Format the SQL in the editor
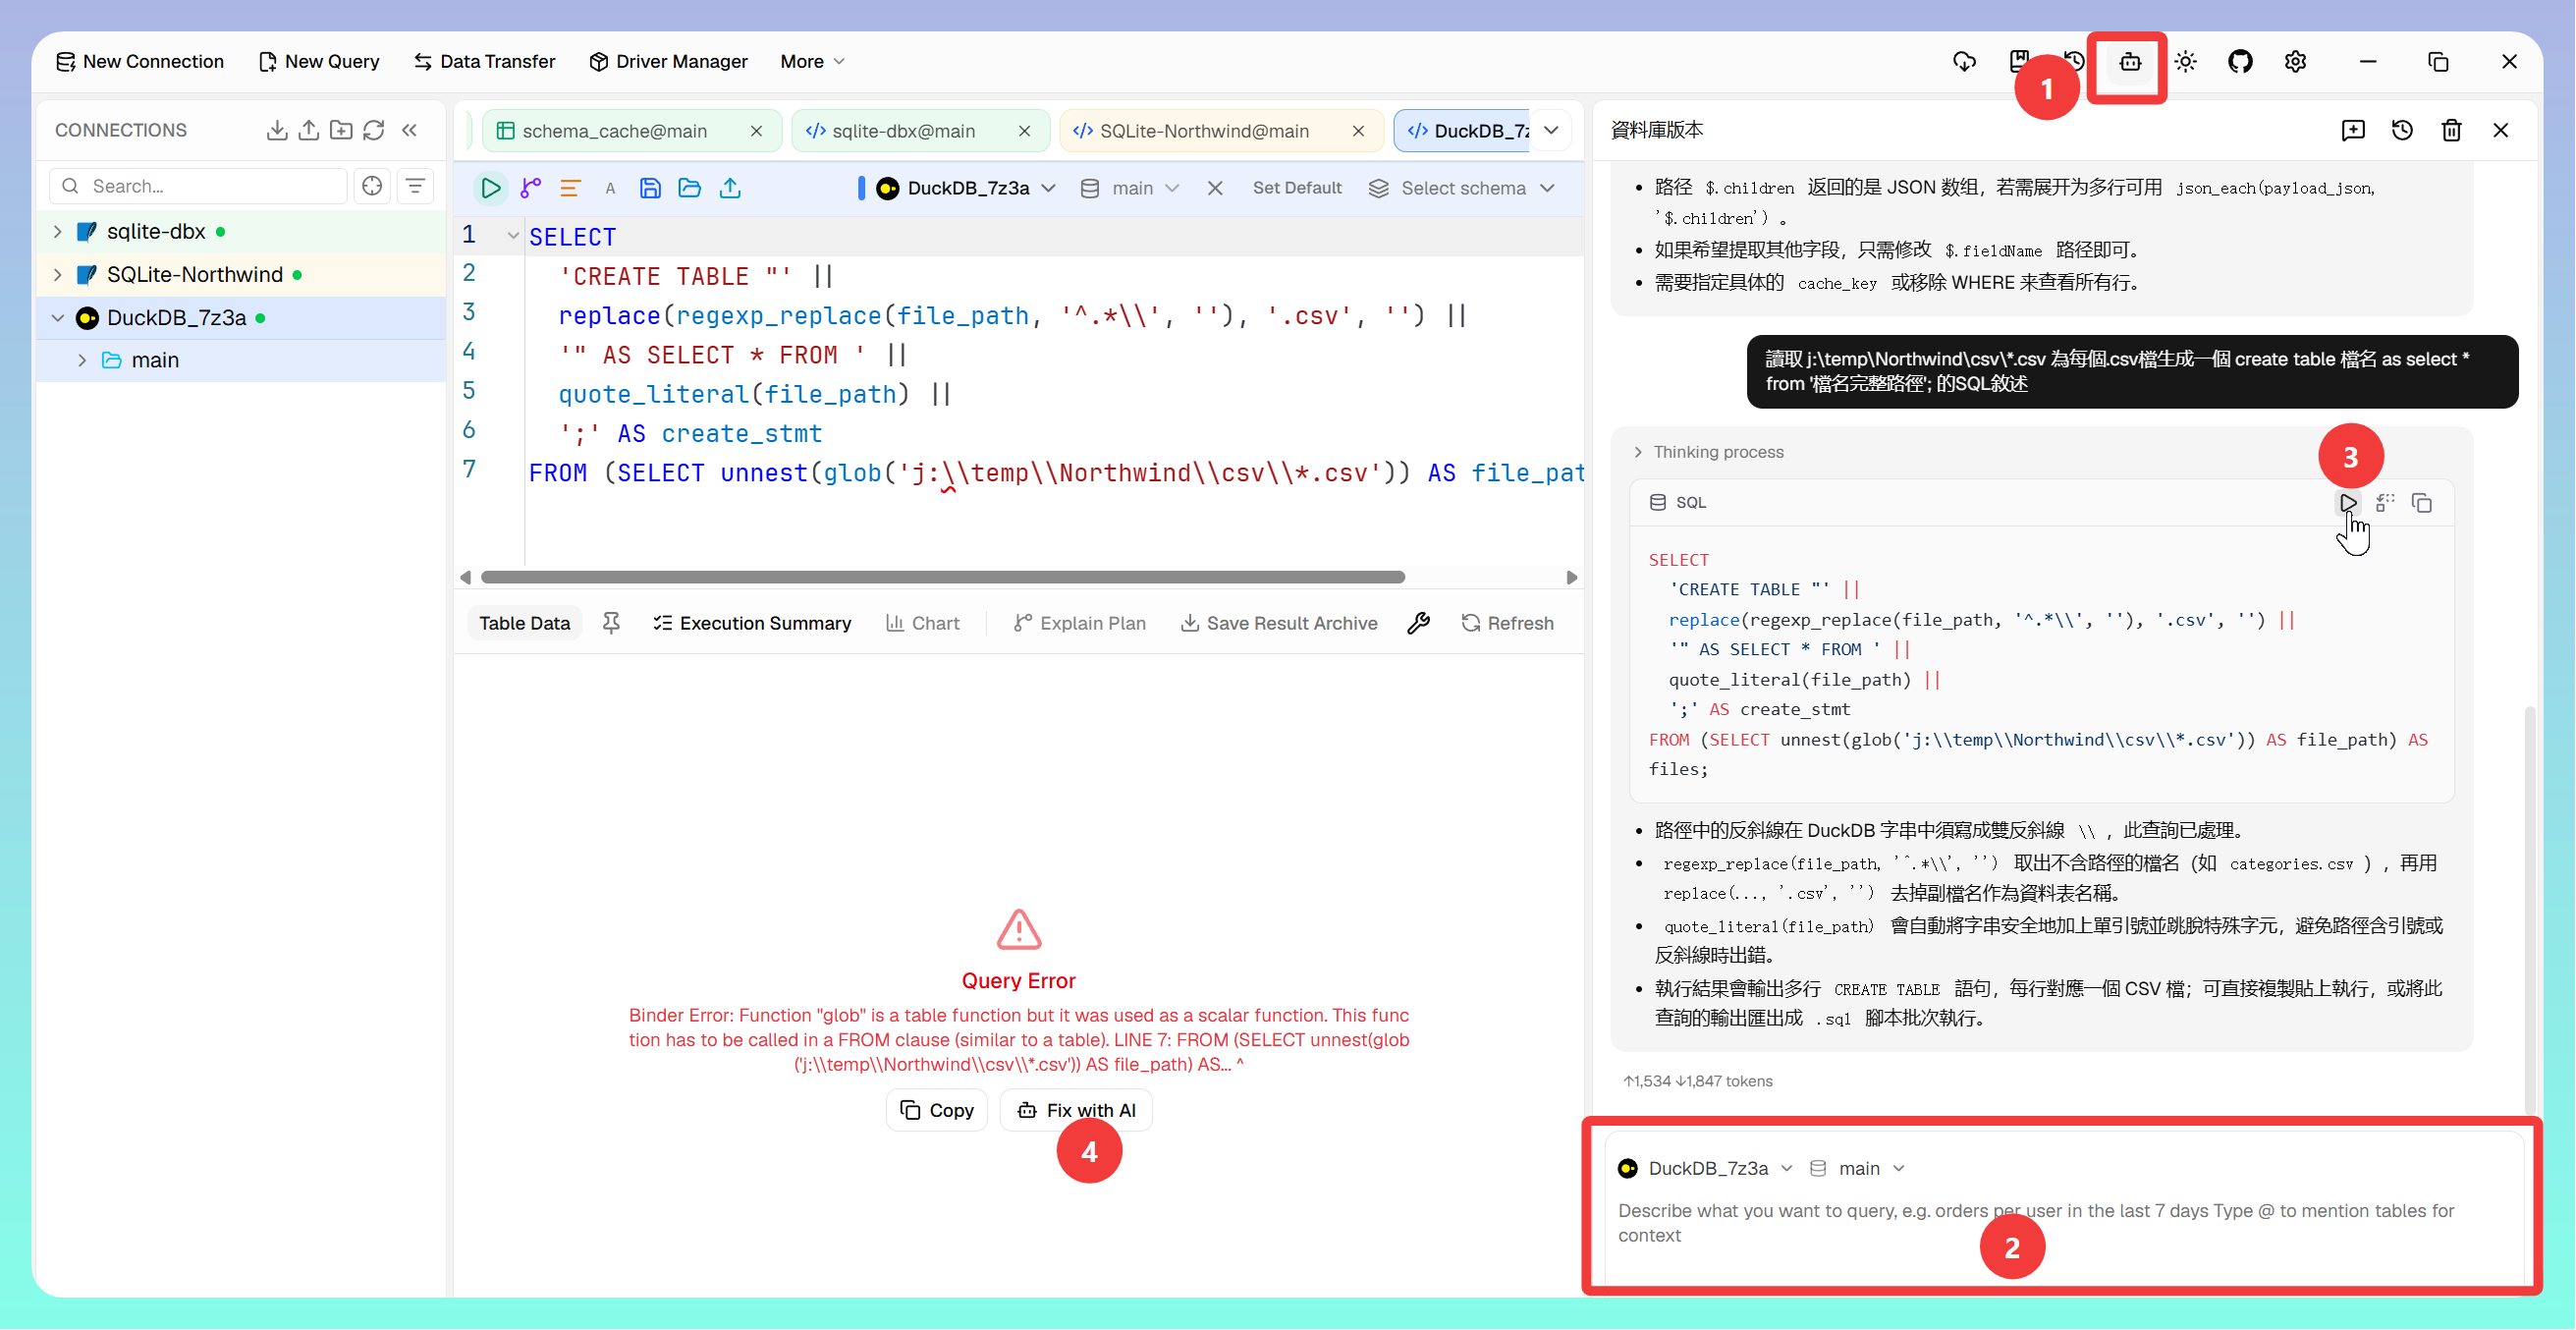 570,188
